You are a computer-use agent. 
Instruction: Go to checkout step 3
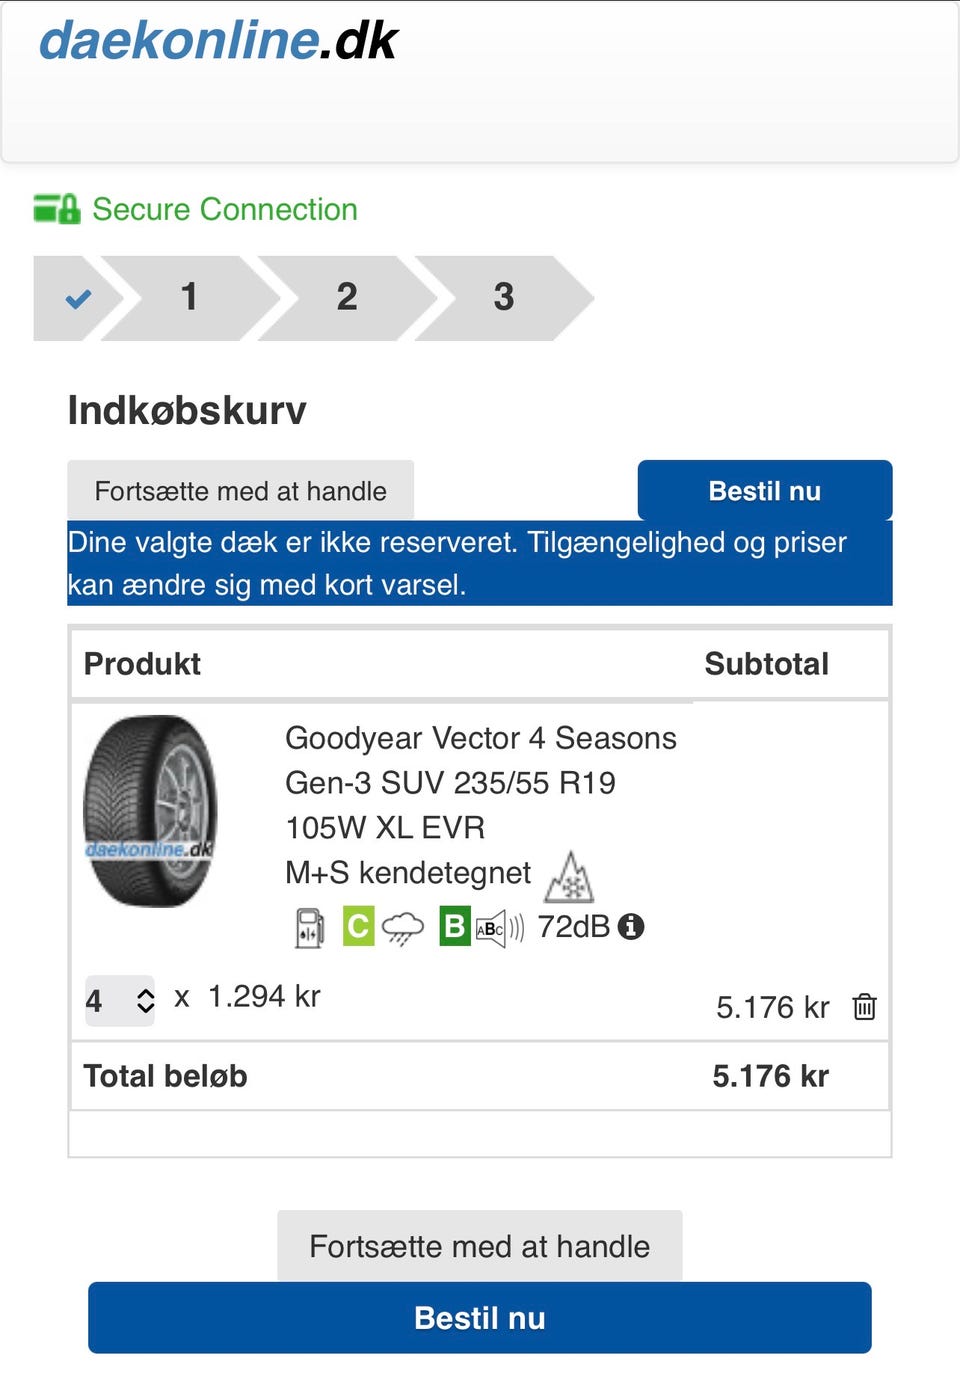click(x=503, y=298)
